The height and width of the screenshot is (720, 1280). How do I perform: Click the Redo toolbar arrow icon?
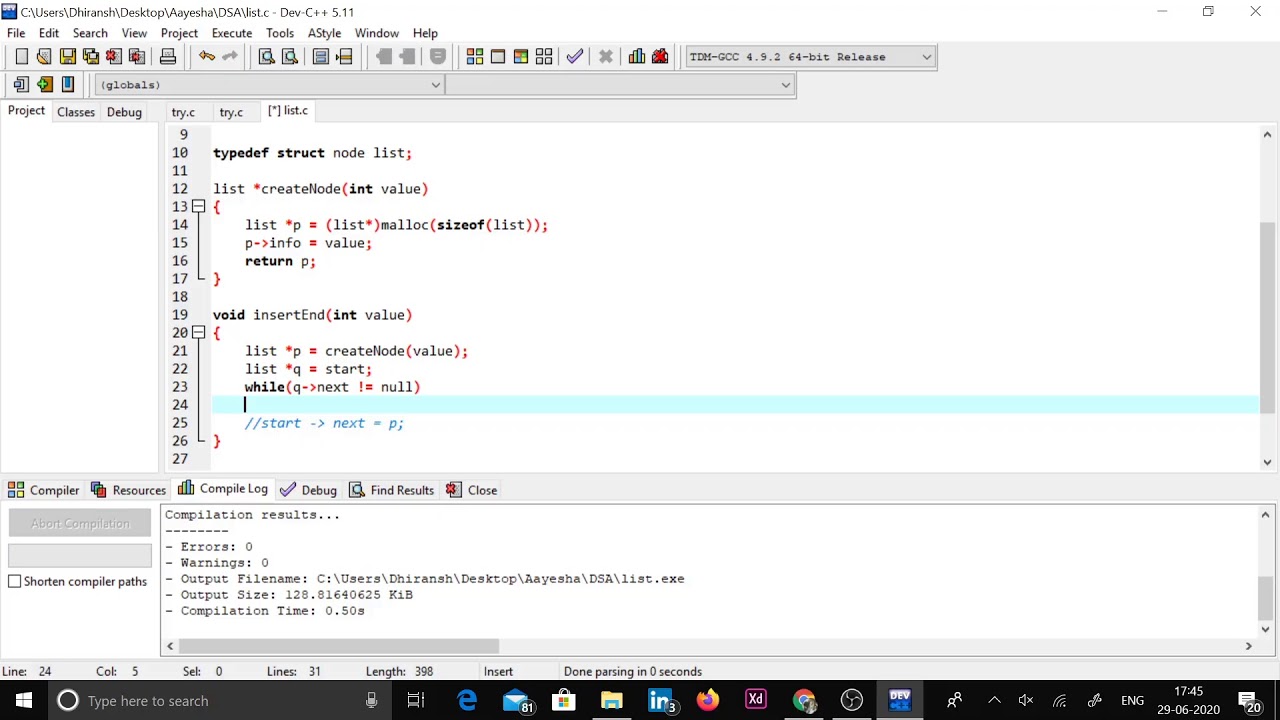pyautogui.click(x=230, y=57)
